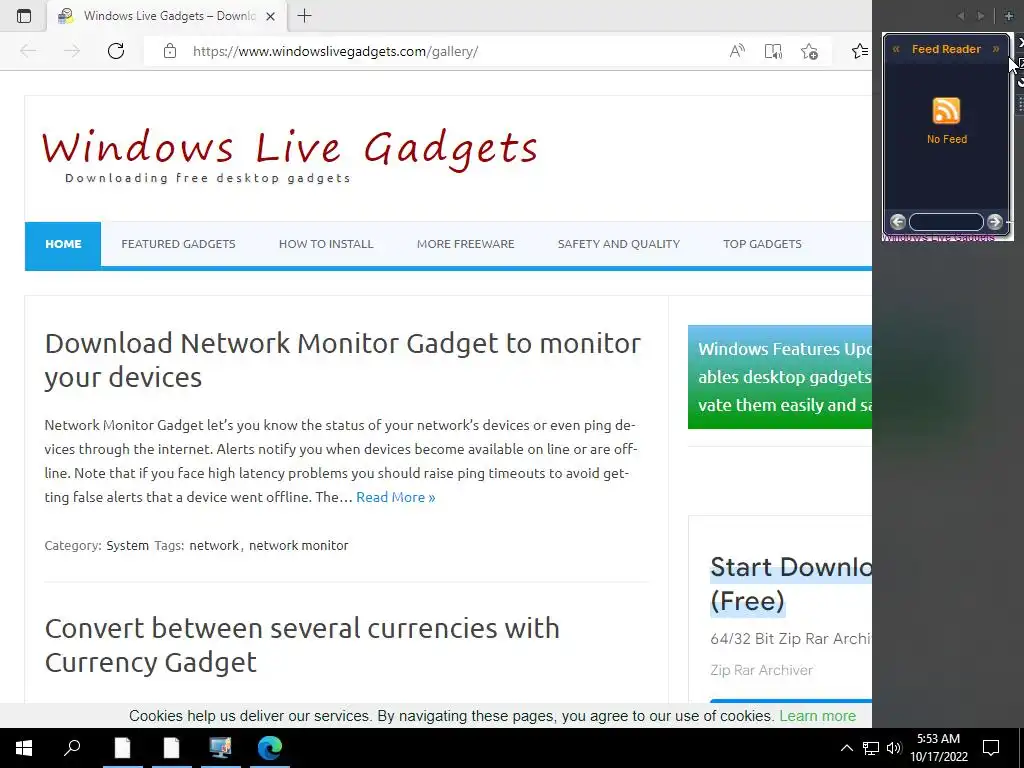Open the System category link

(x=127, y=545)
